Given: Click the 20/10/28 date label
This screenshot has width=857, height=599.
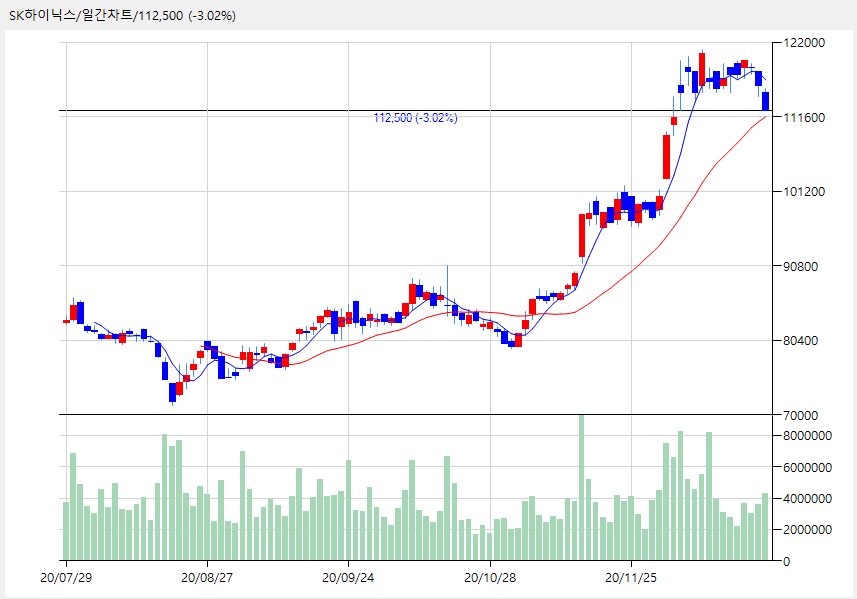Looking at the screenshot, I should 490,578.
